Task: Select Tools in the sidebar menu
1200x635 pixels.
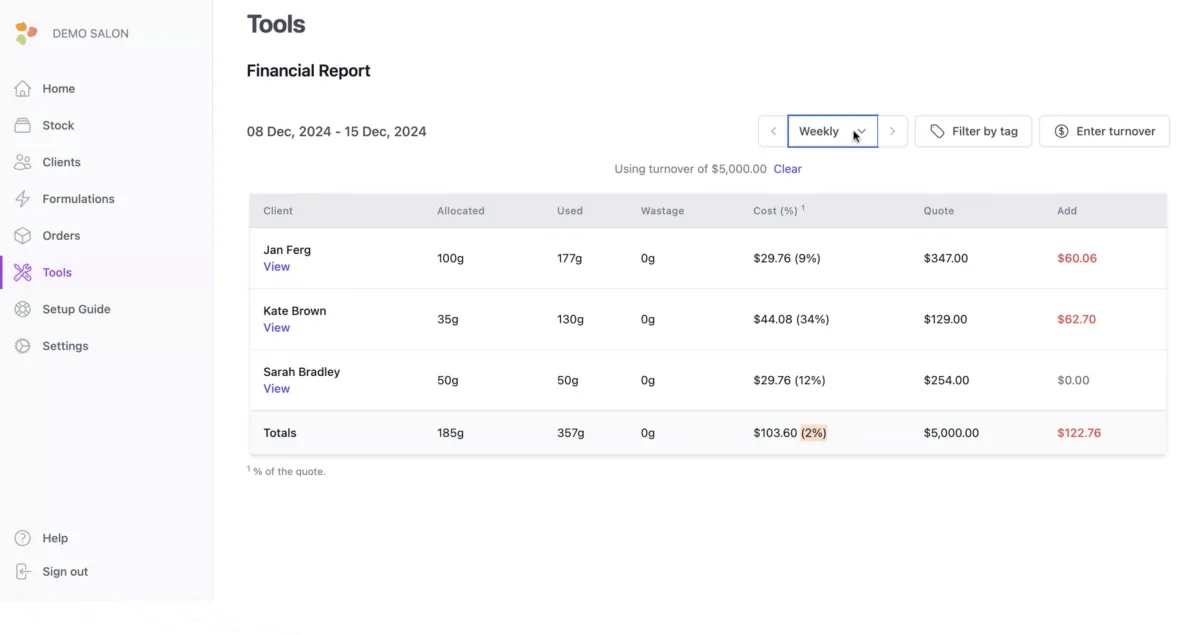Action: [x=57, y=272]
